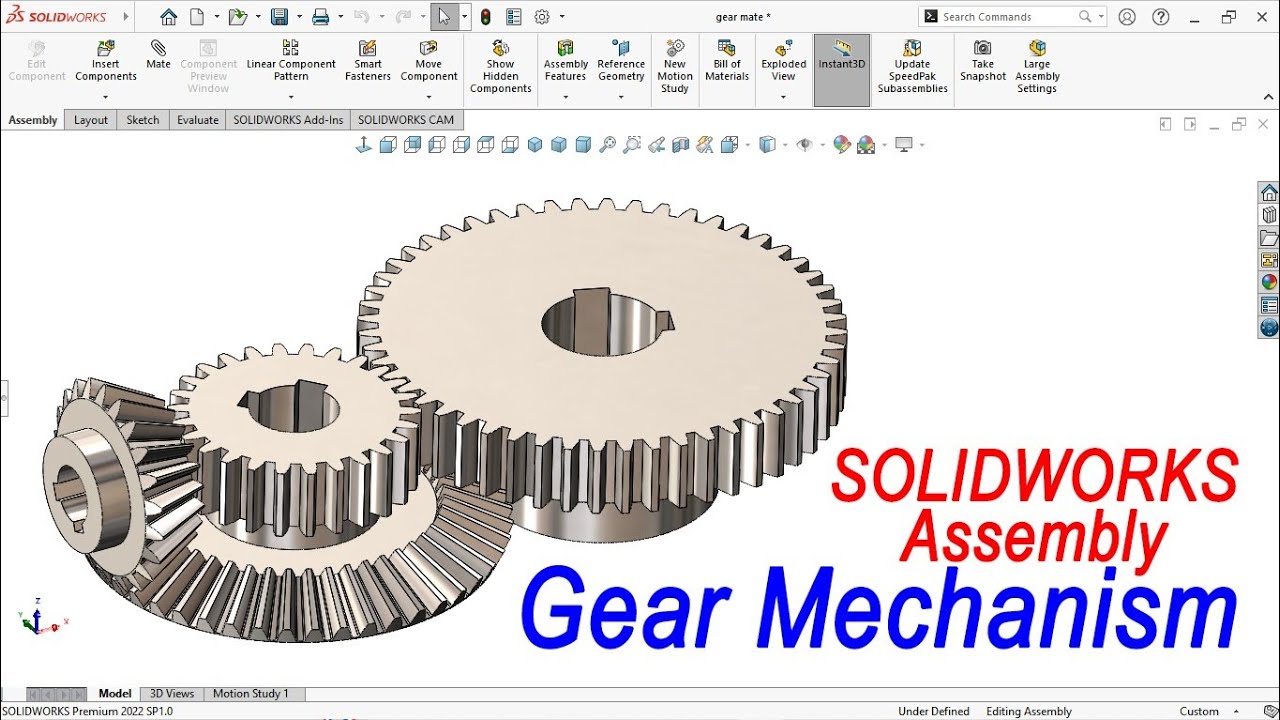Screen dimensions: 1280x720
Task: Expand Save dropdown arrow
Action: point(299,17)
